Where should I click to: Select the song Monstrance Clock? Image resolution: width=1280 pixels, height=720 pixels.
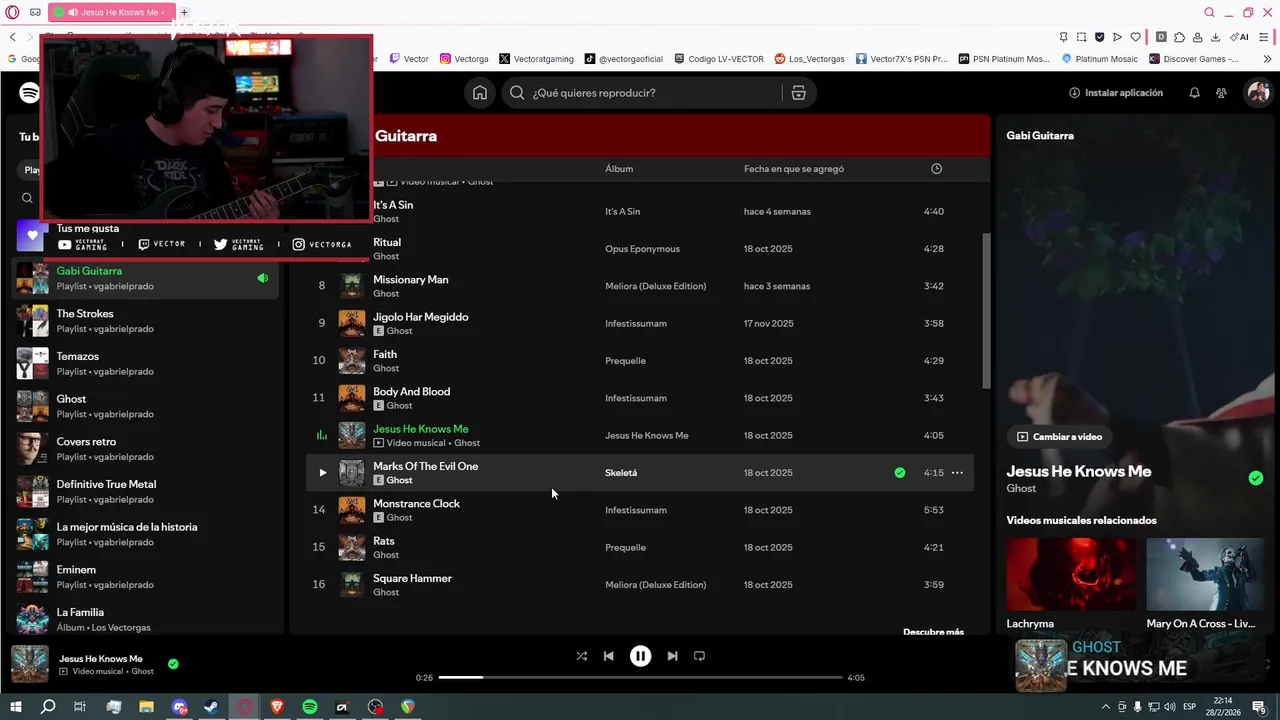pyautogui.click(x=417, y=504)
